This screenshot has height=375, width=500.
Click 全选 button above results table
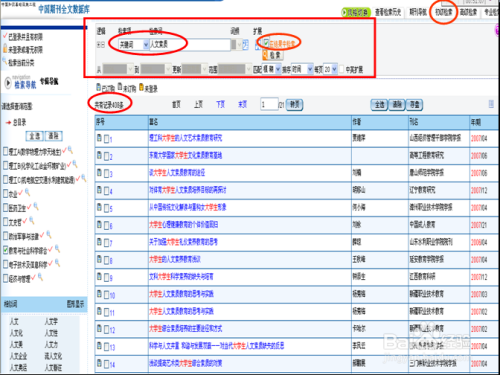point(379,105)
